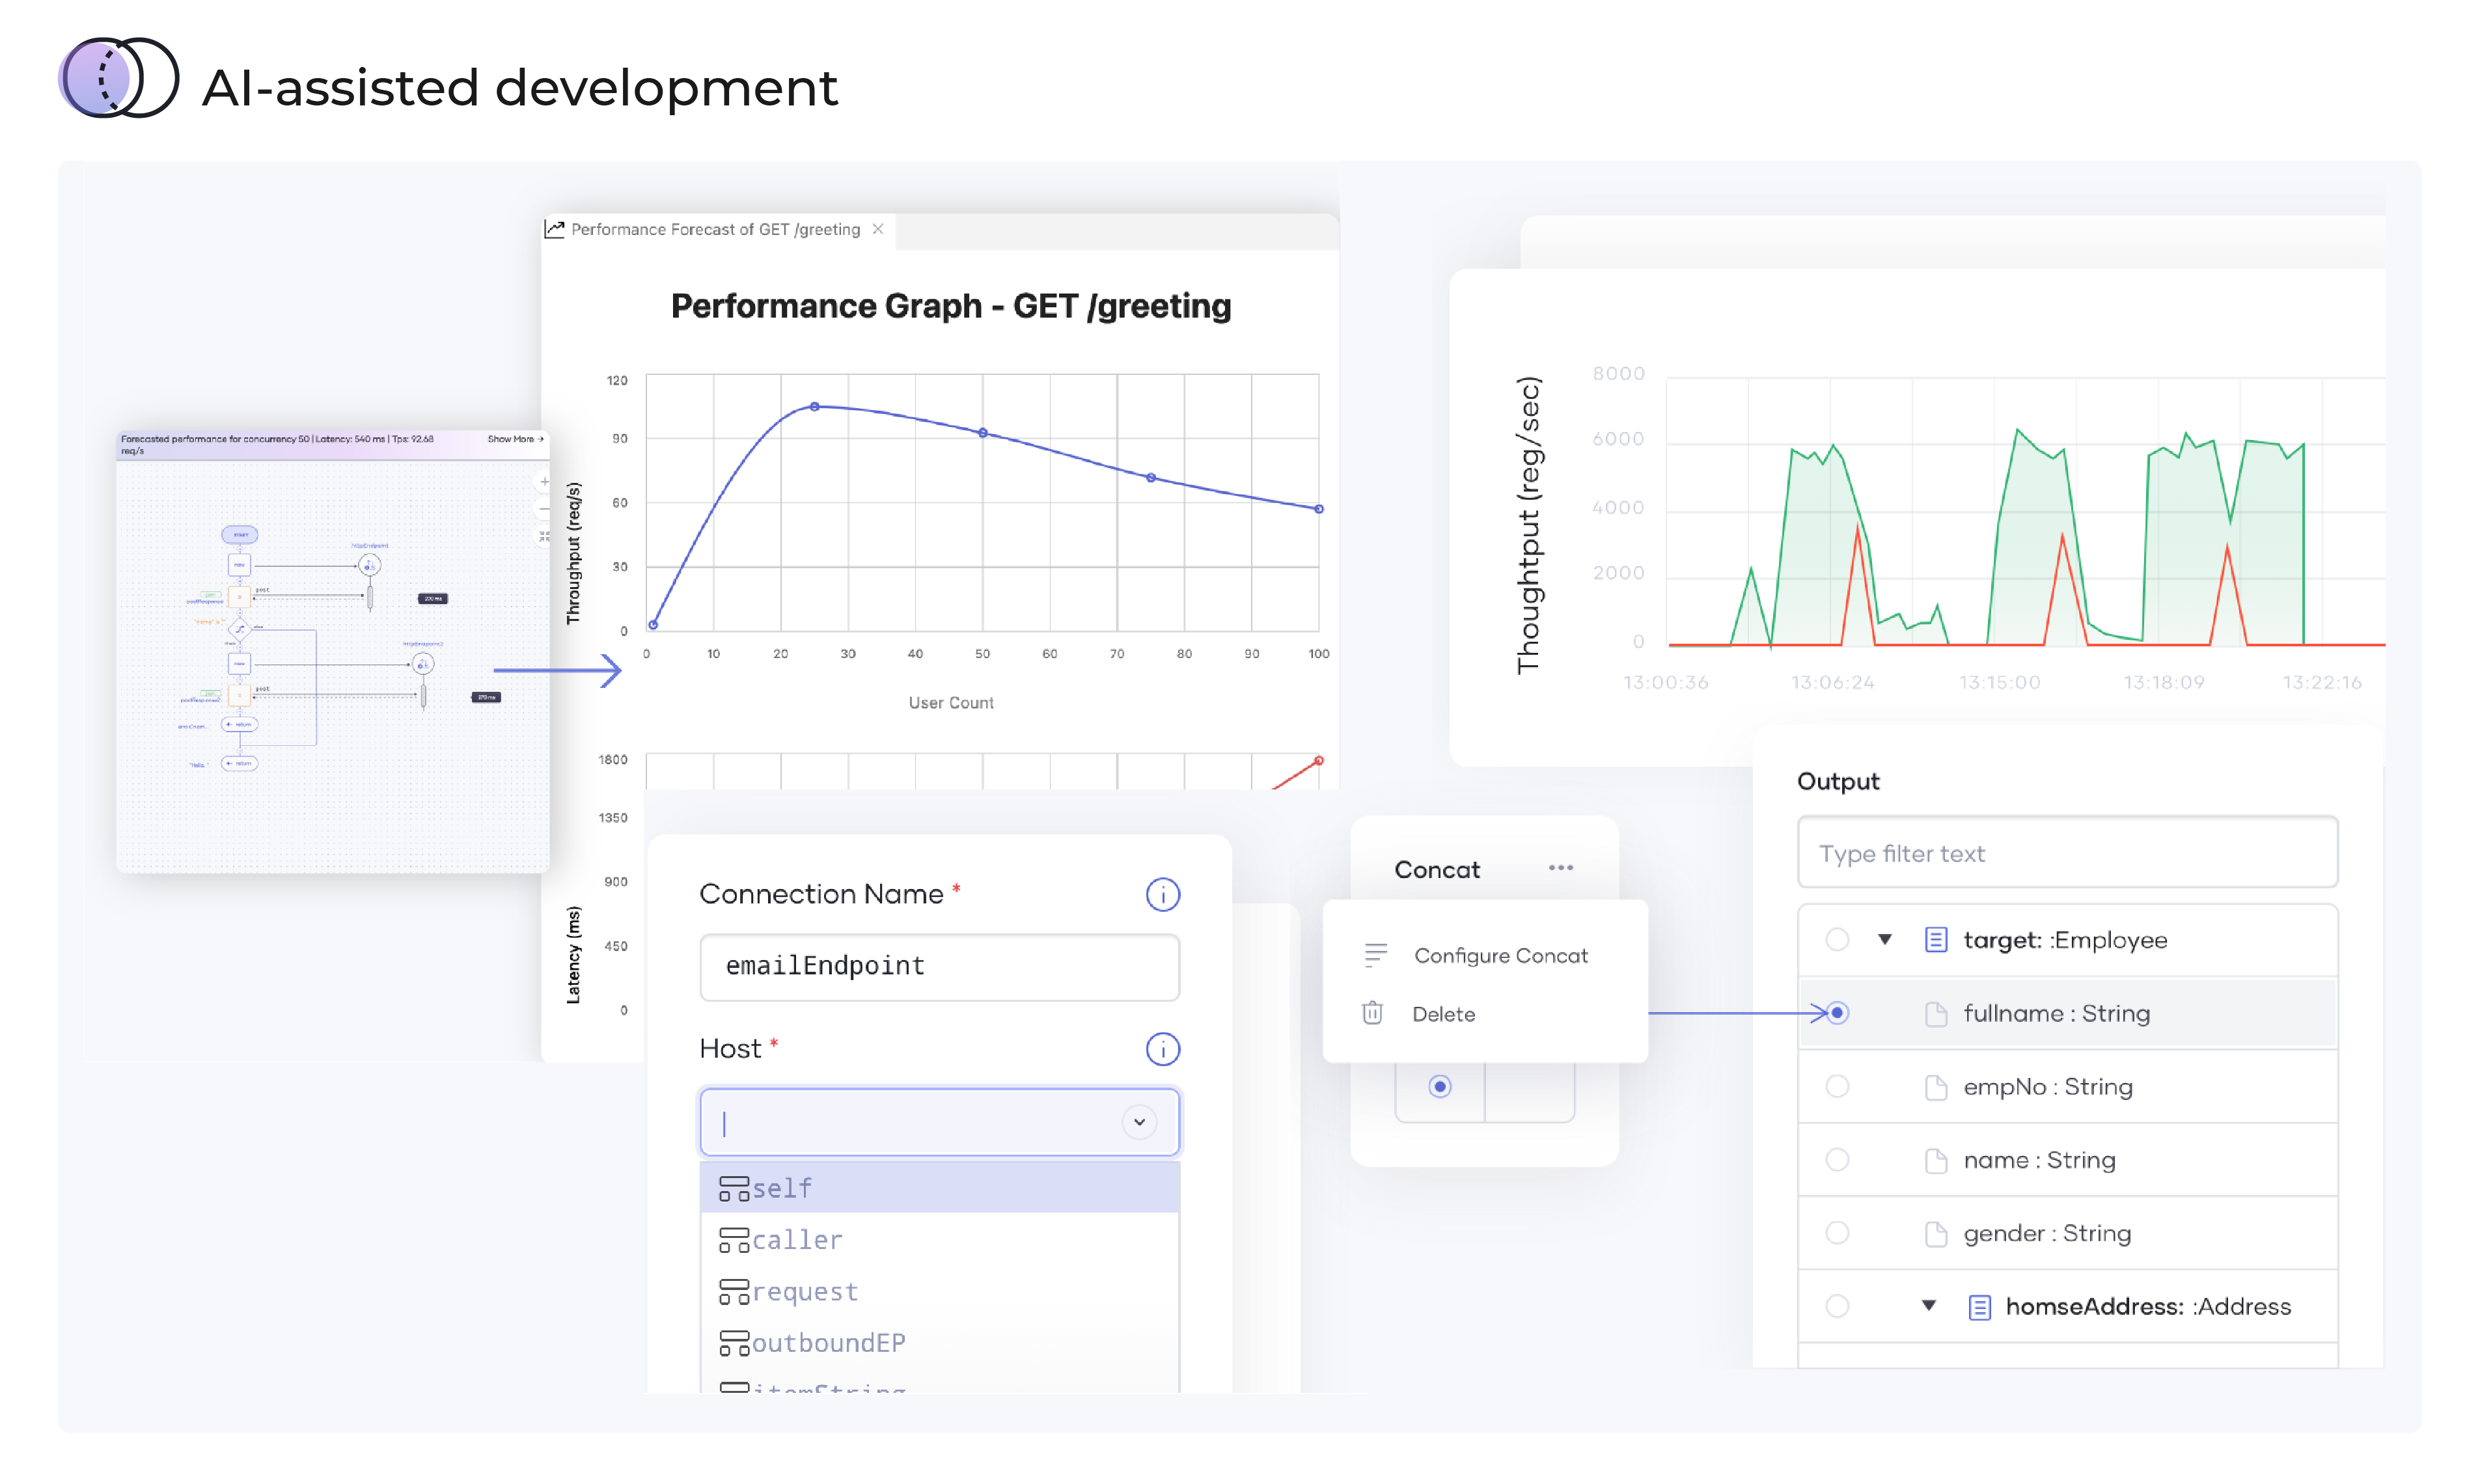
Task: Close the Performance Forecast tab
Action: [x=878, y=229]
